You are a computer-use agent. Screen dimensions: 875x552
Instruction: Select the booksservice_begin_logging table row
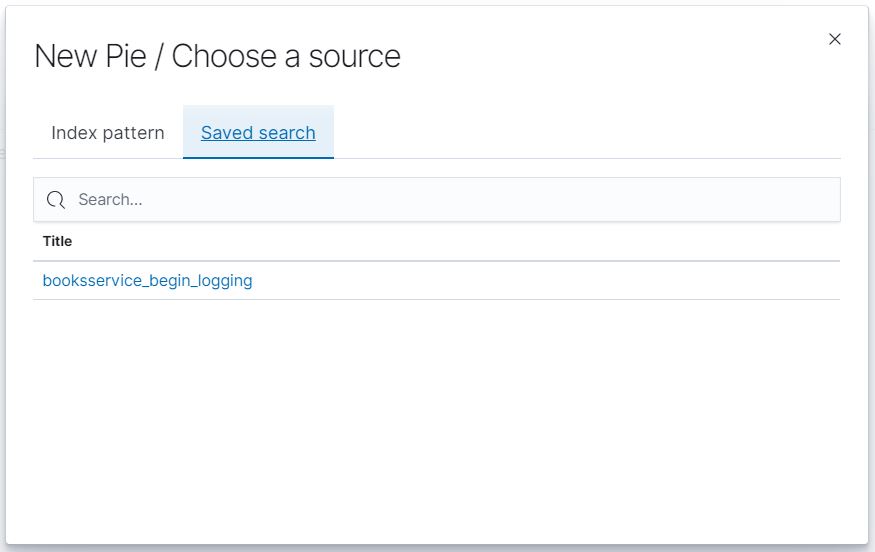pos(436,281)
